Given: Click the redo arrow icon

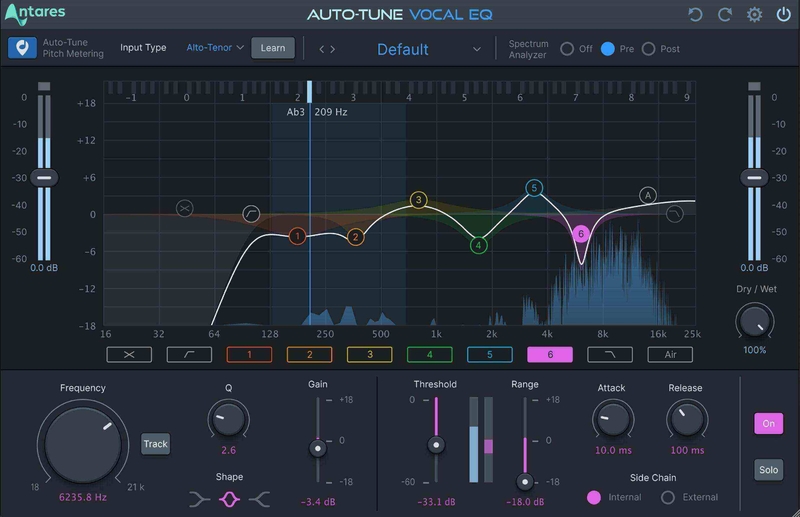Looking at the screenshot, I should (725, 15).
